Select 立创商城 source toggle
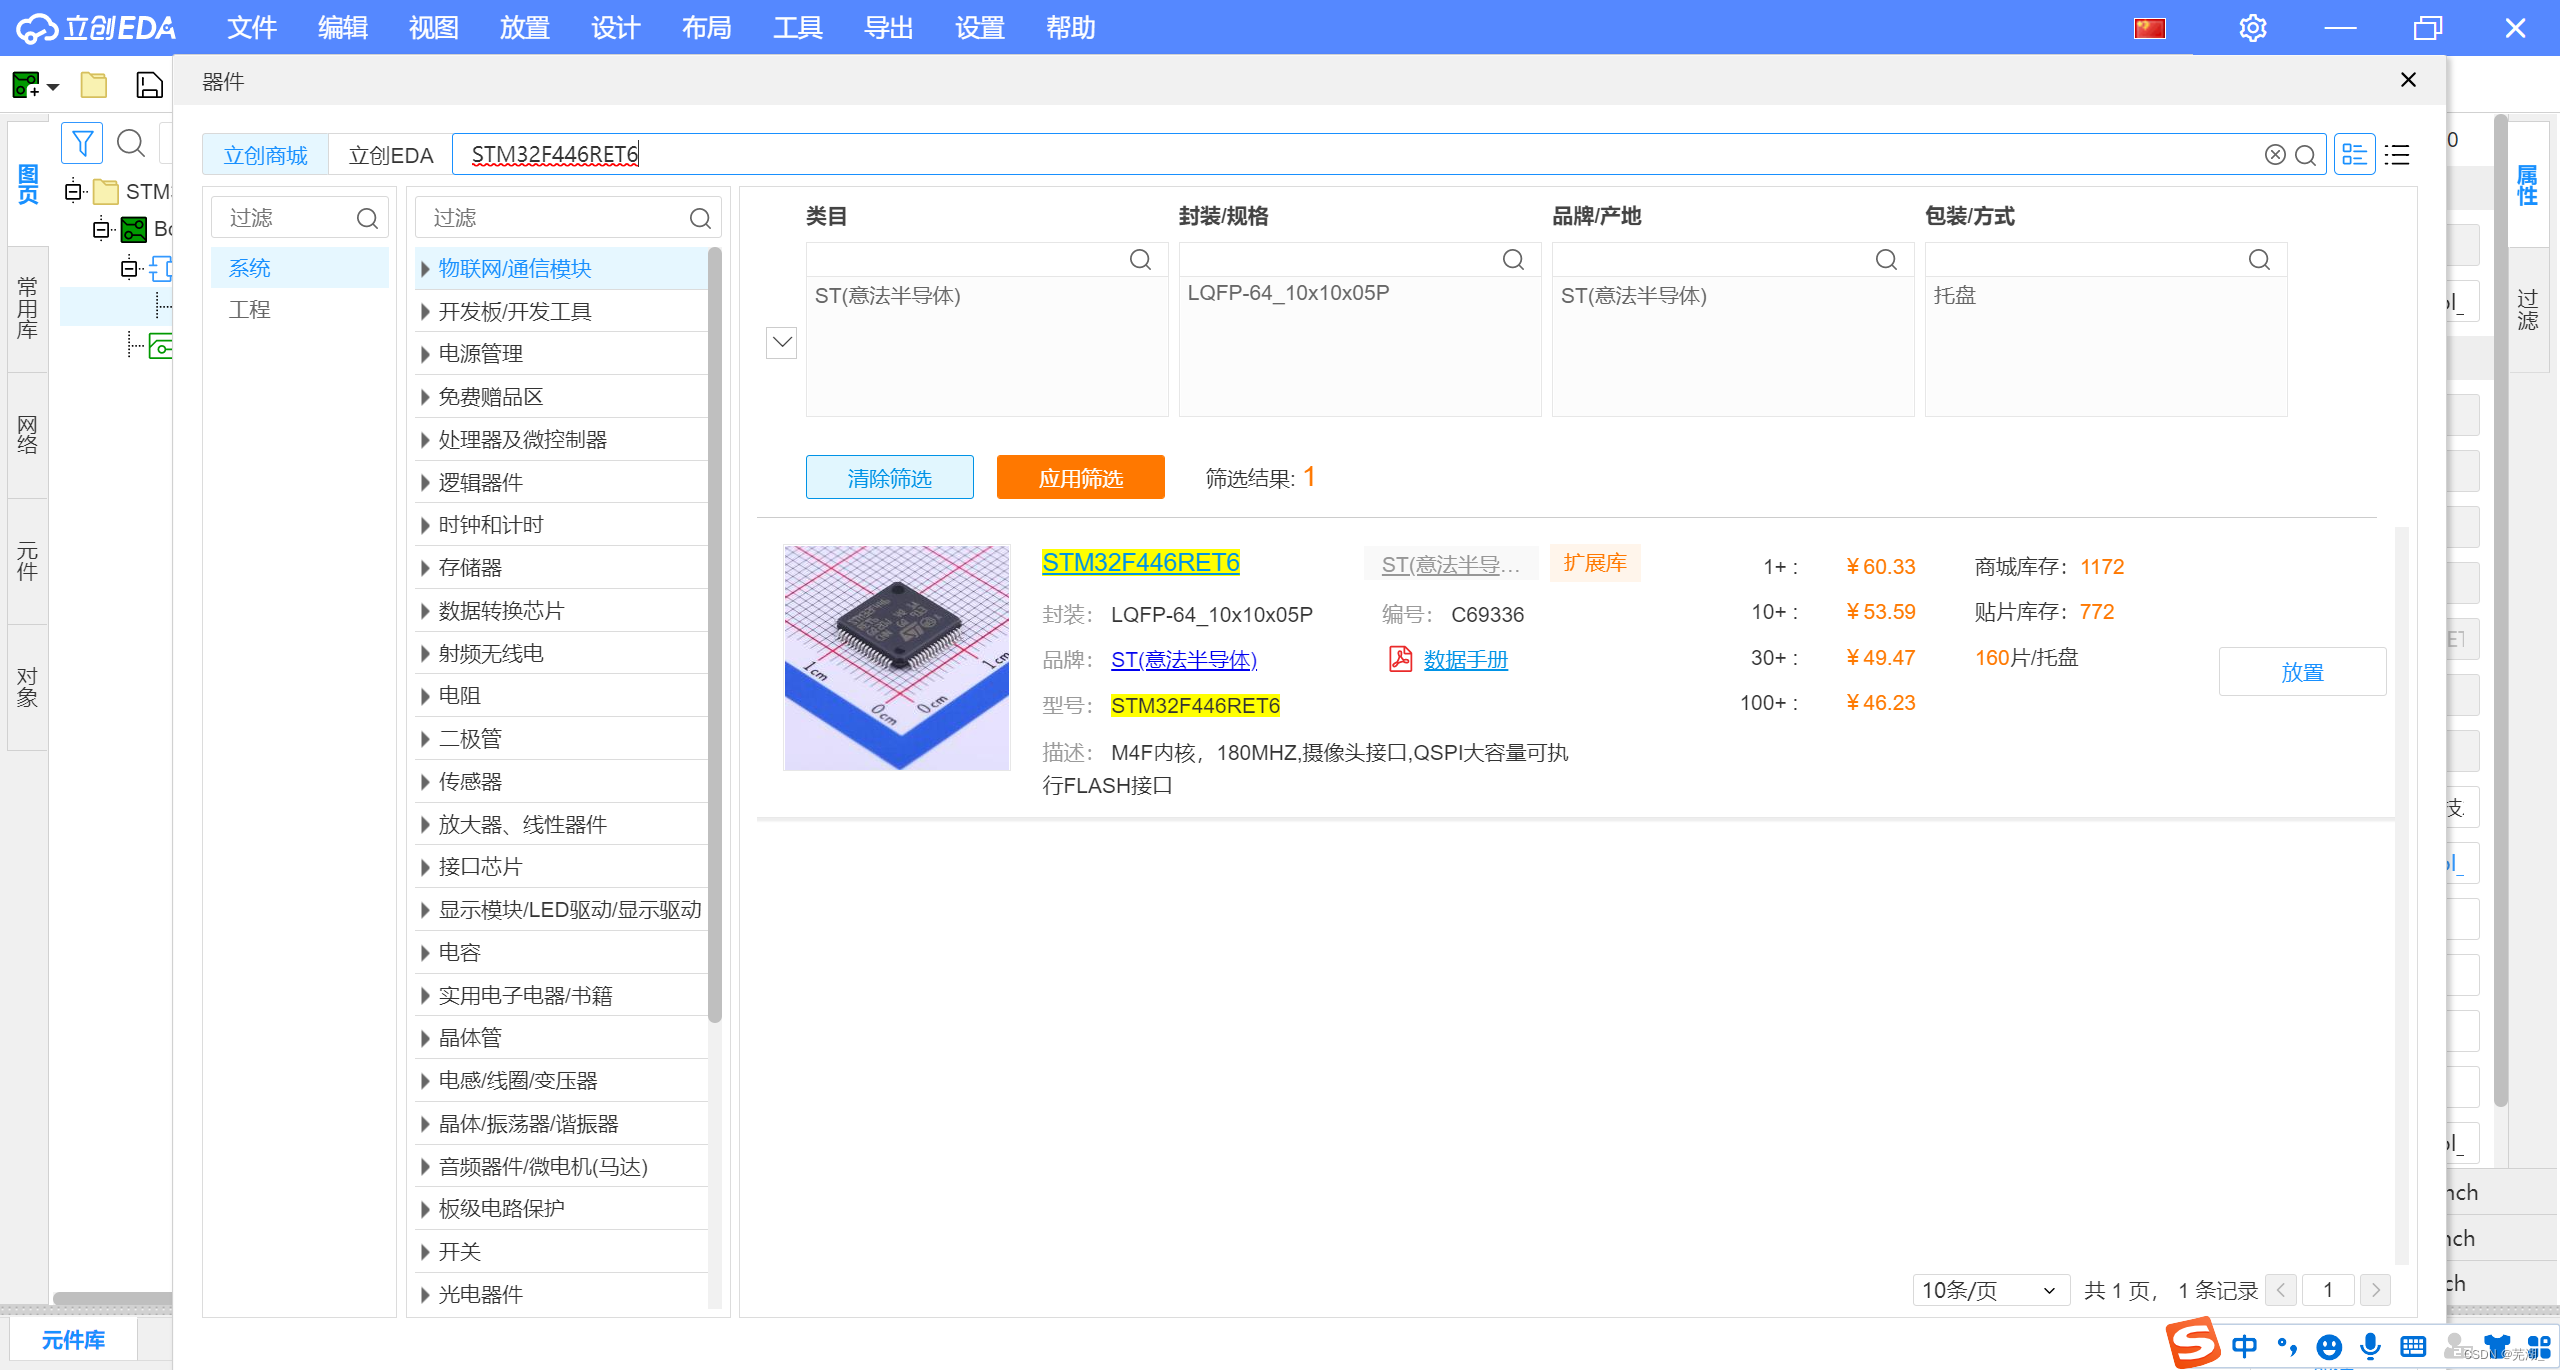2560x1370 pixels. [265, 155]
